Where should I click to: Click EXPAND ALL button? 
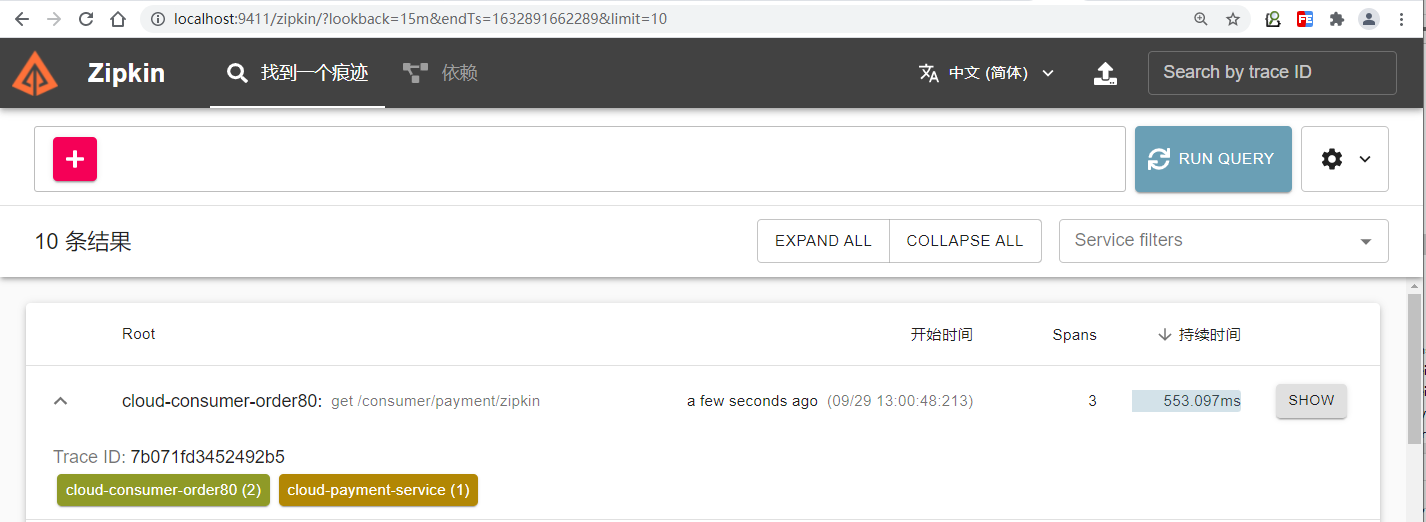click(823, 241)
